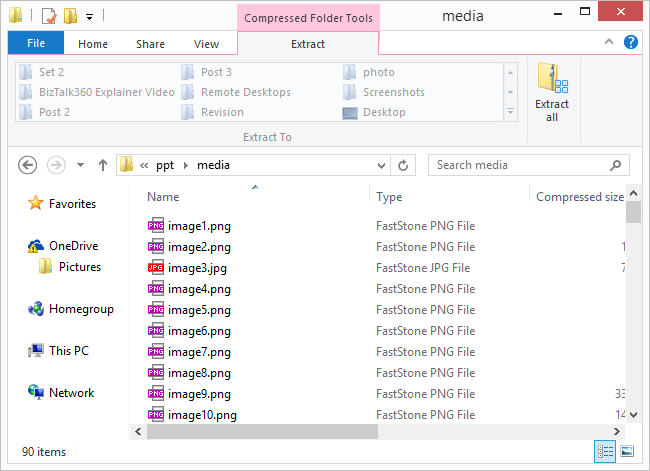Viewport: 650px width, 471px height.
Task: Click the Back navigation arrow
Action: pyautogui.click(x=28, y=165)
